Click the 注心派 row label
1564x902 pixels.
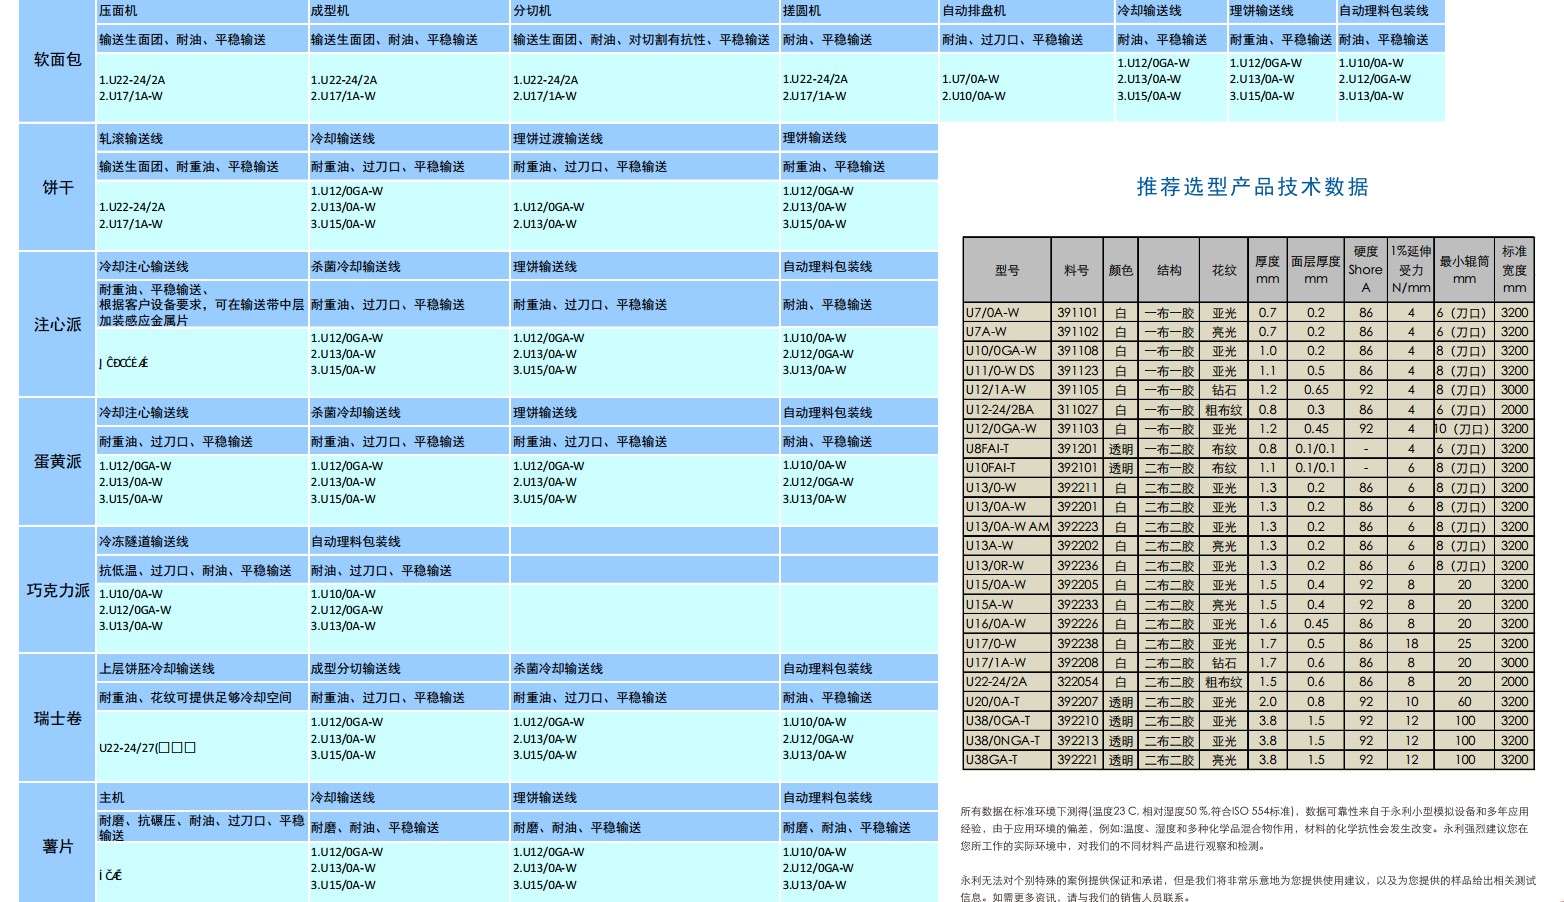pos(57,325)
